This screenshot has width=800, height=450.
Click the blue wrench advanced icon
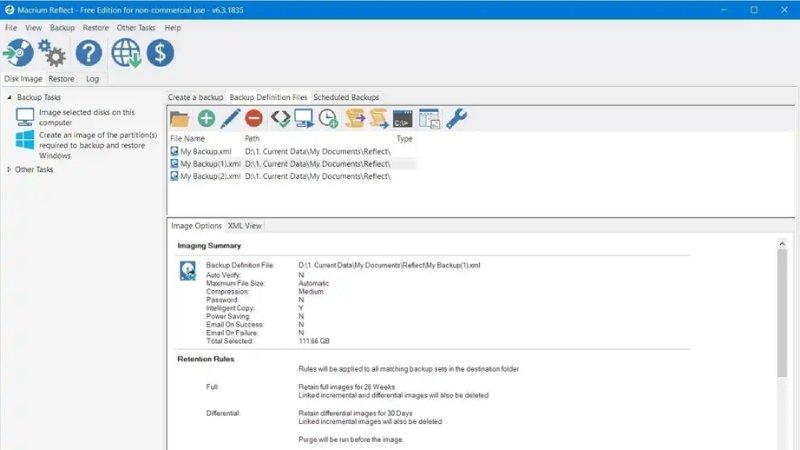(x=456, y=118)
